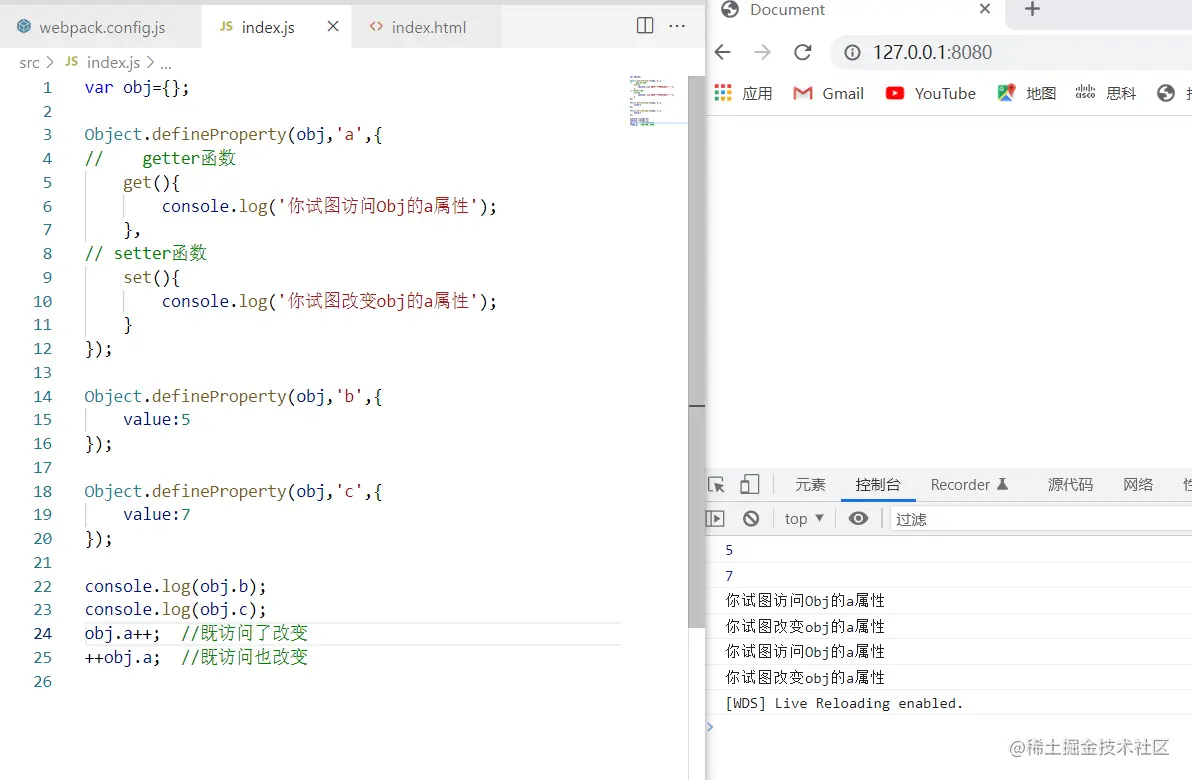
Task: Switch to the 网络 Network panel
Action: [1138, 485]
